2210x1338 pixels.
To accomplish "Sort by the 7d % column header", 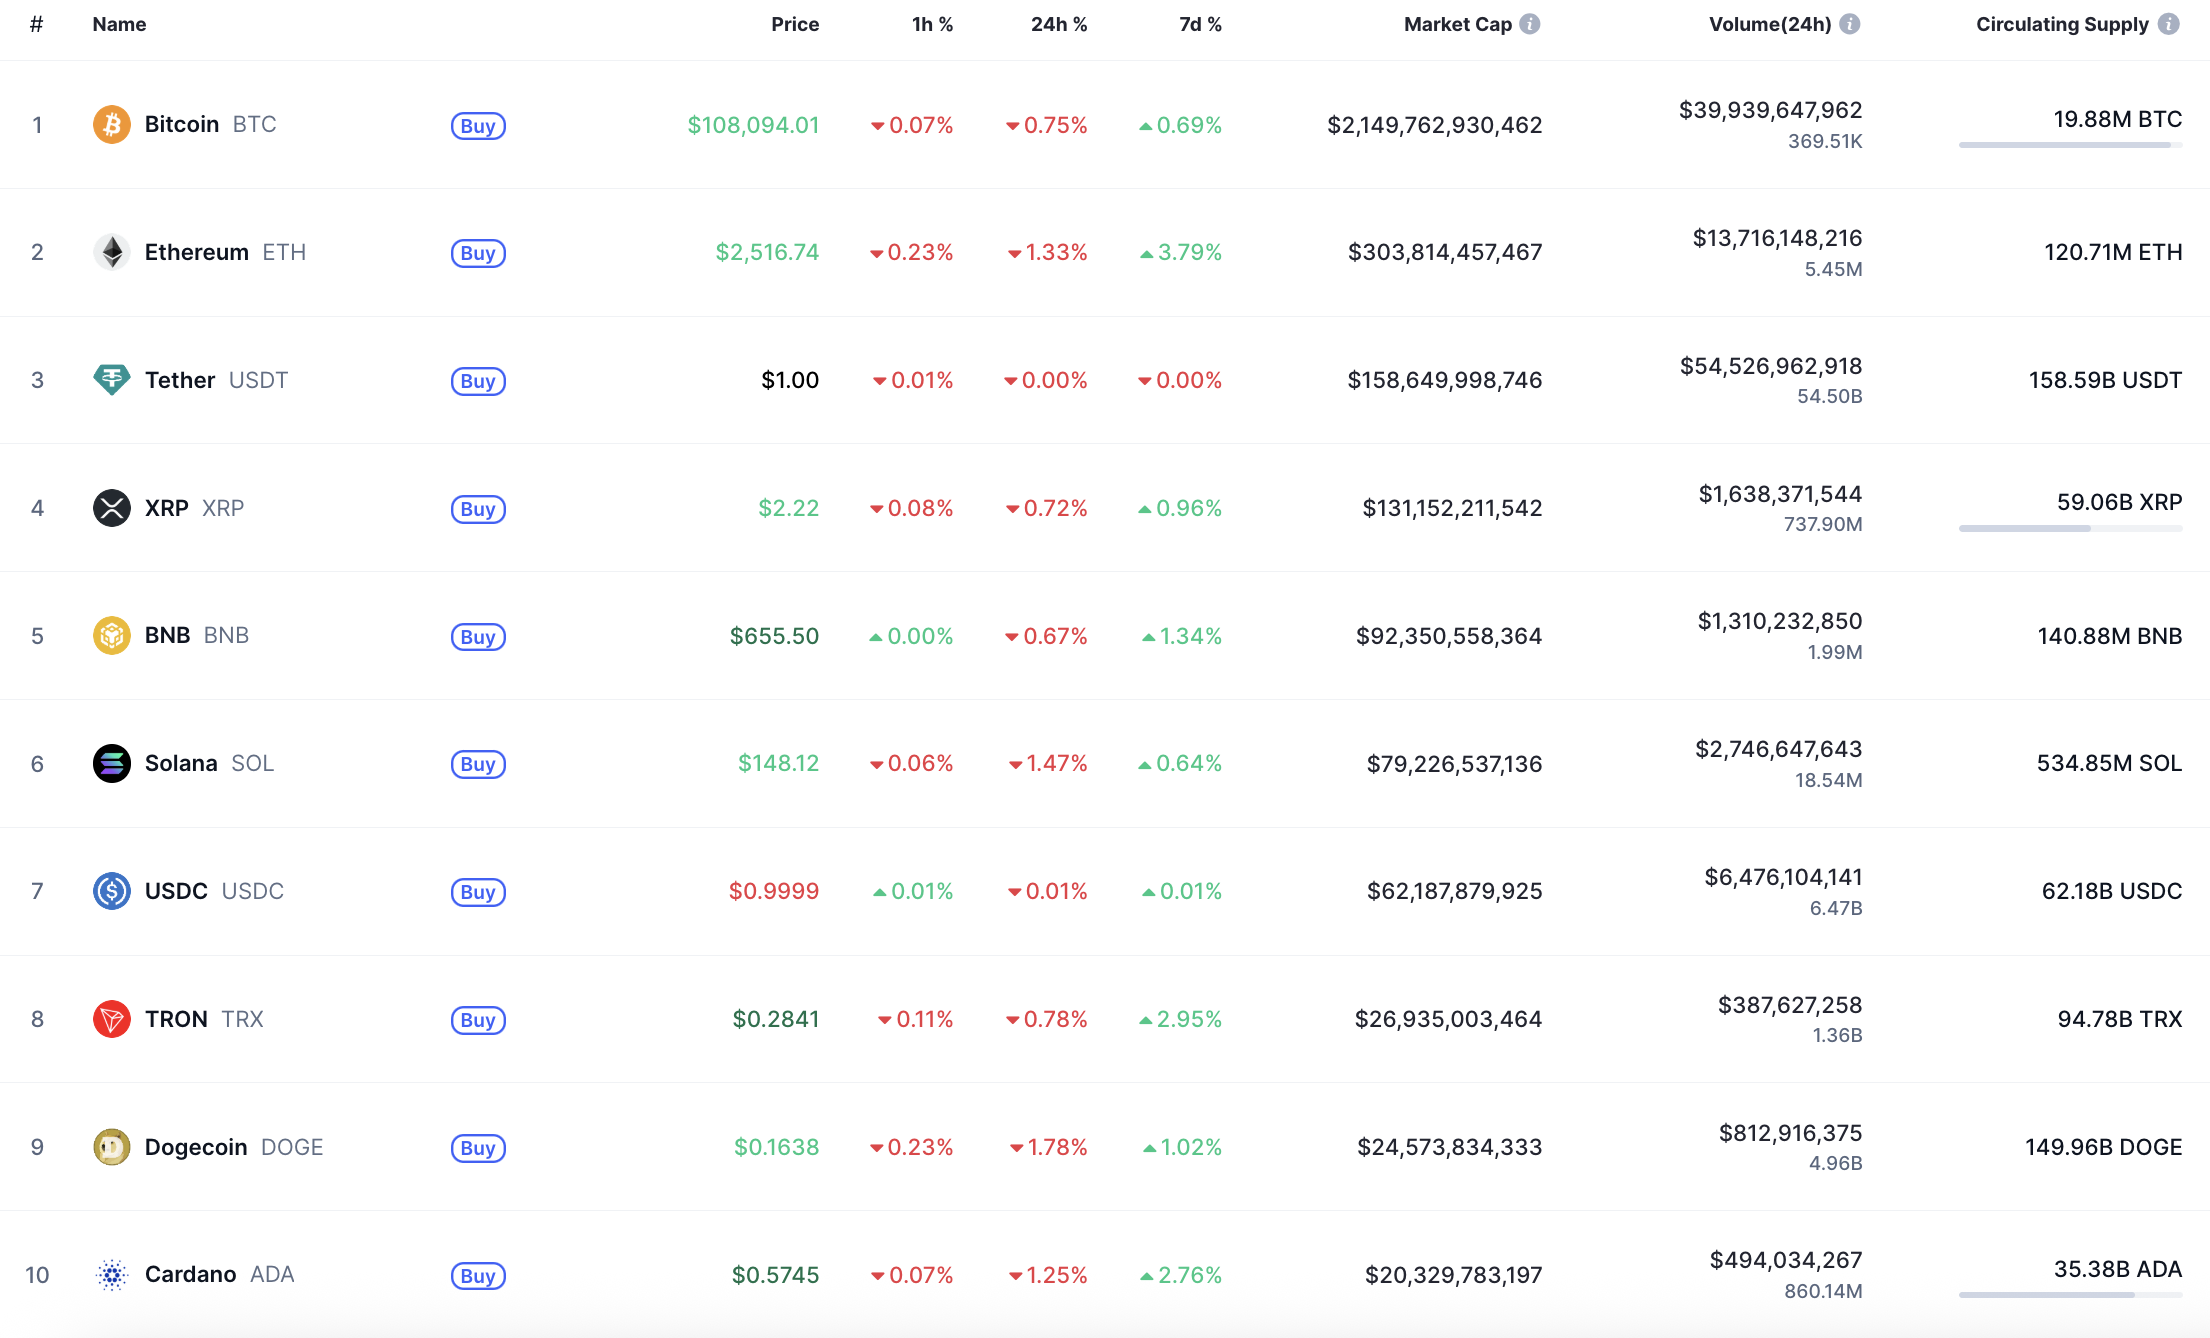I will tap(1200, 24).
